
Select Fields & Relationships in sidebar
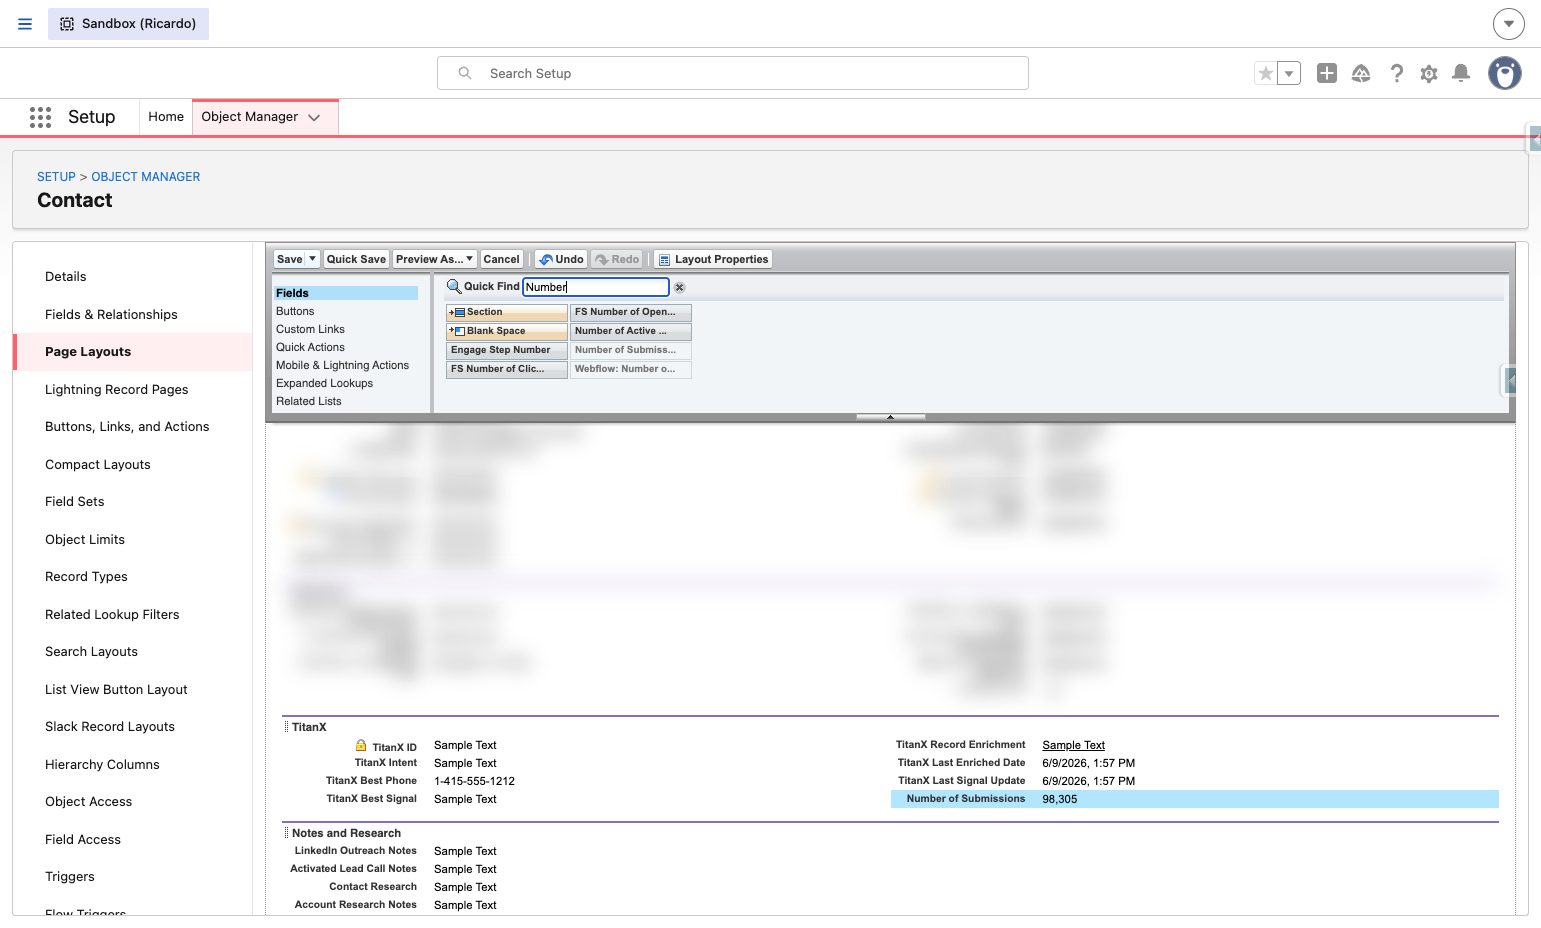pos(111,314)
